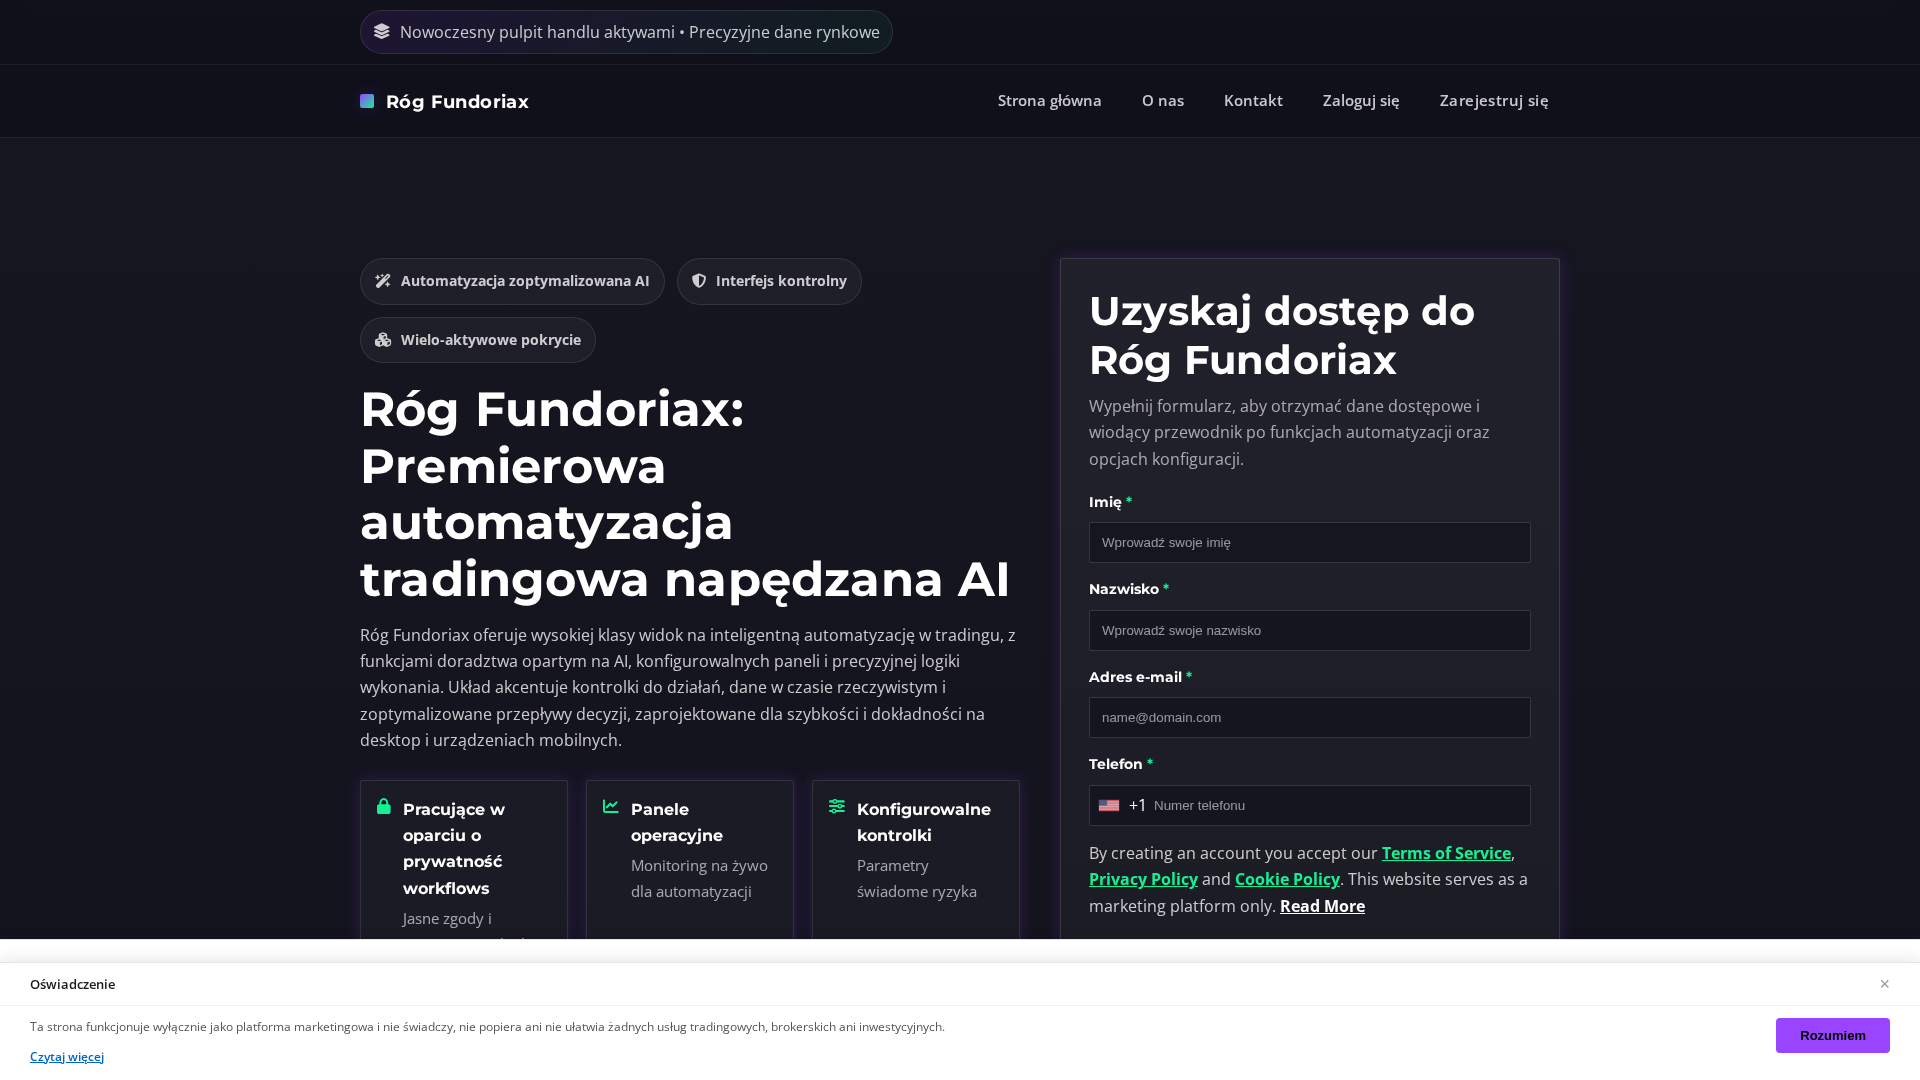Select Zaloguj się in navigation
The height and width of the screenshot is (1080, 1920).
pyautogui.click(x=1361, y=100)
